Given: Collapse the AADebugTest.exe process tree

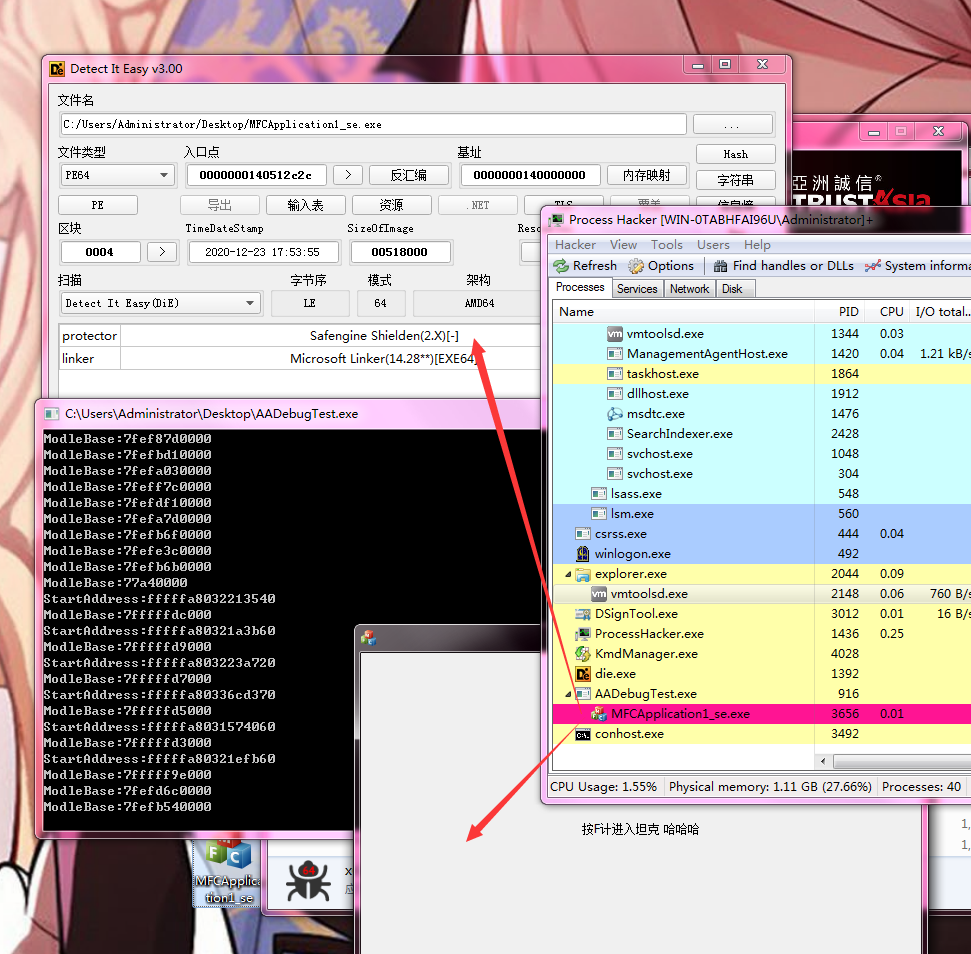Looking at the screenshot, I should [568, 695].
